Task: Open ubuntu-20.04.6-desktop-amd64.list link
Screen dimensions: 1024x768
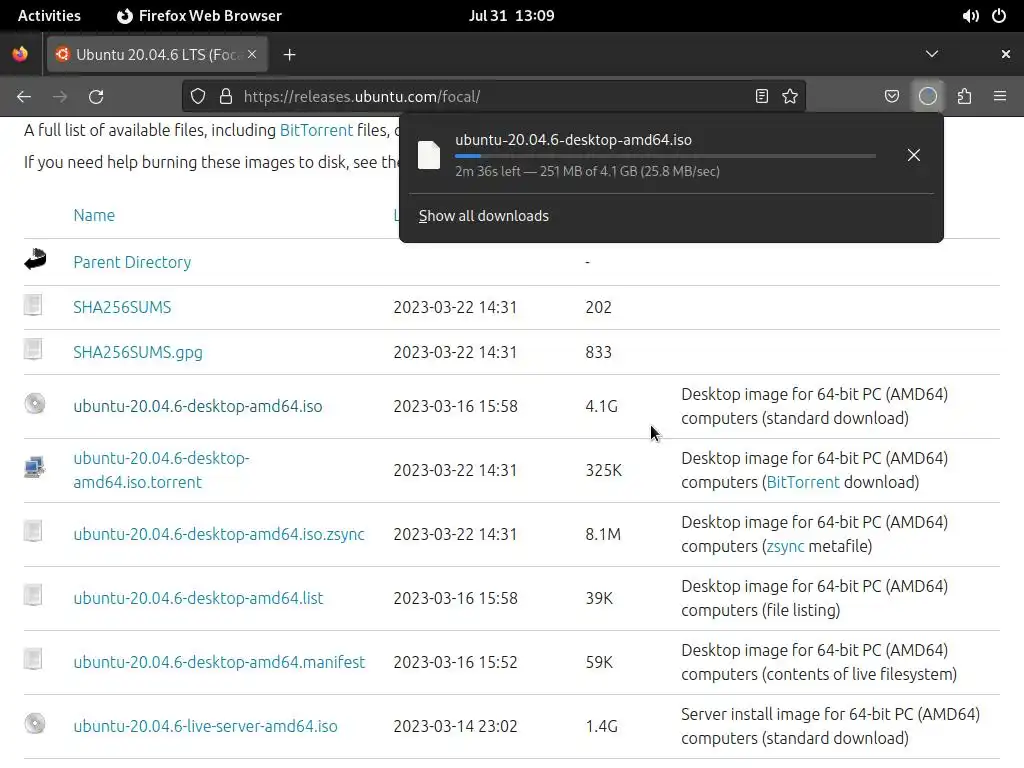Action: click(198, 598)
